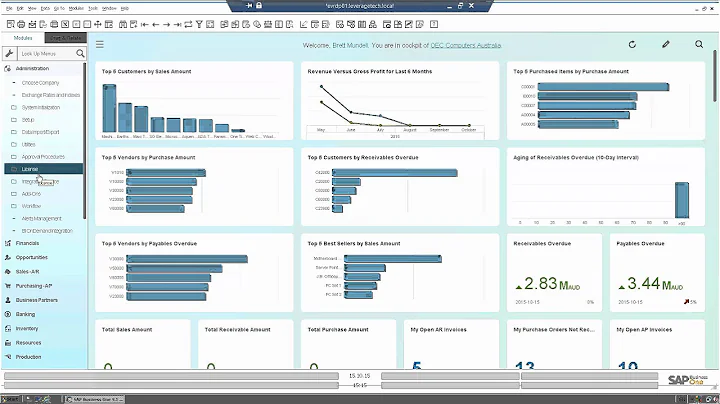Expand the Financials module
Screen dimensions: 720x404
28,243
